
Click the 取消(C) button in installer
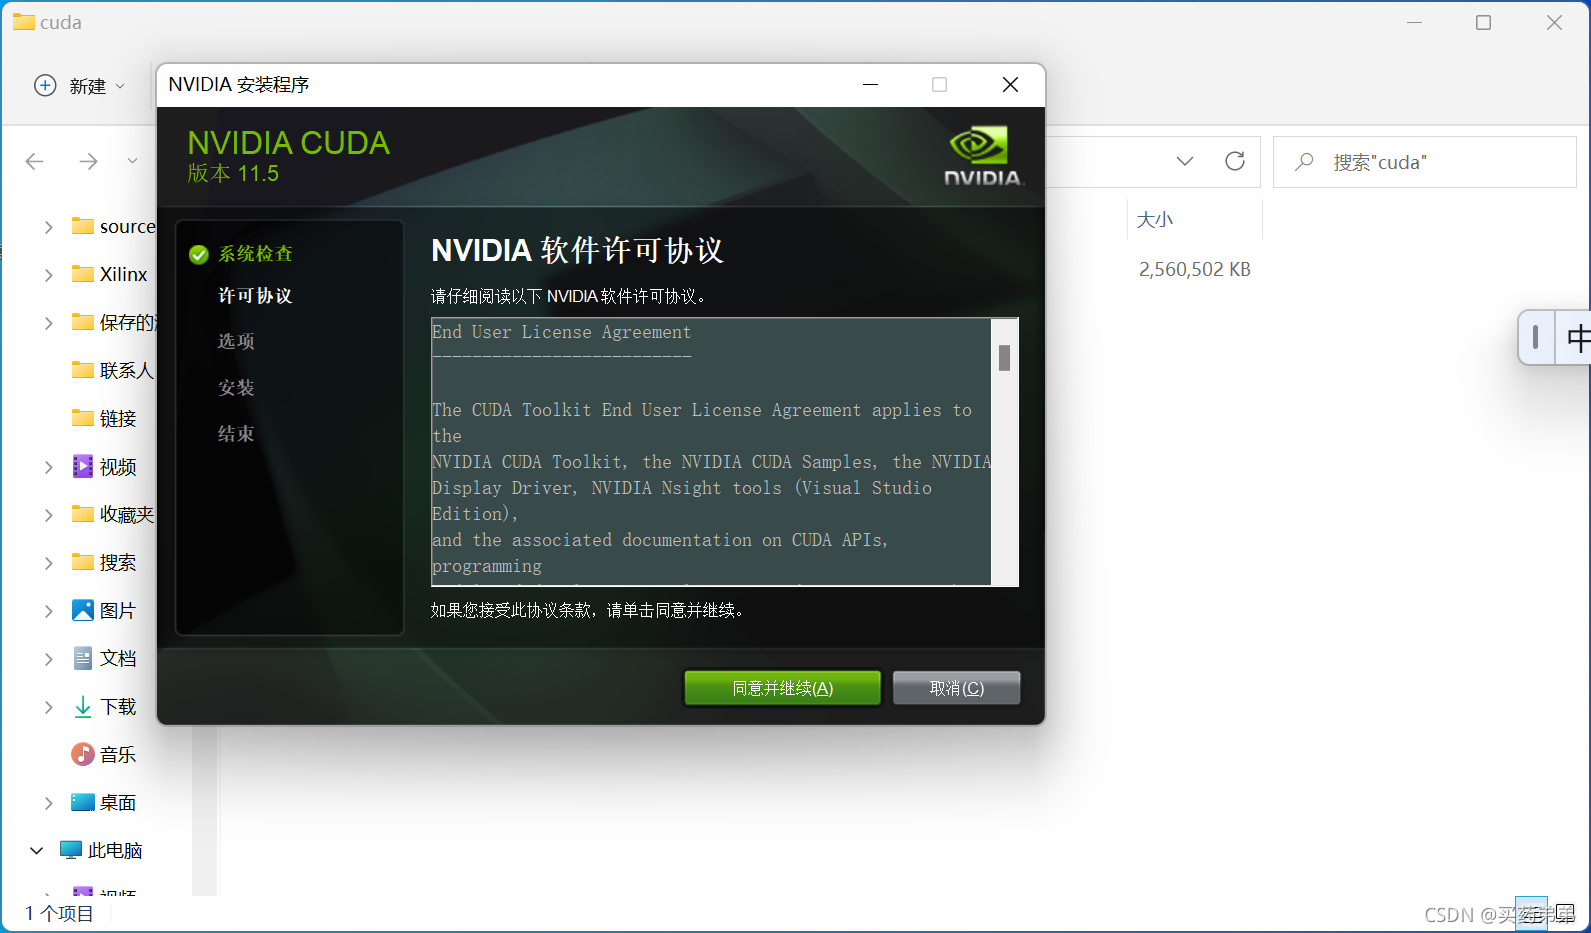(956, 688)
